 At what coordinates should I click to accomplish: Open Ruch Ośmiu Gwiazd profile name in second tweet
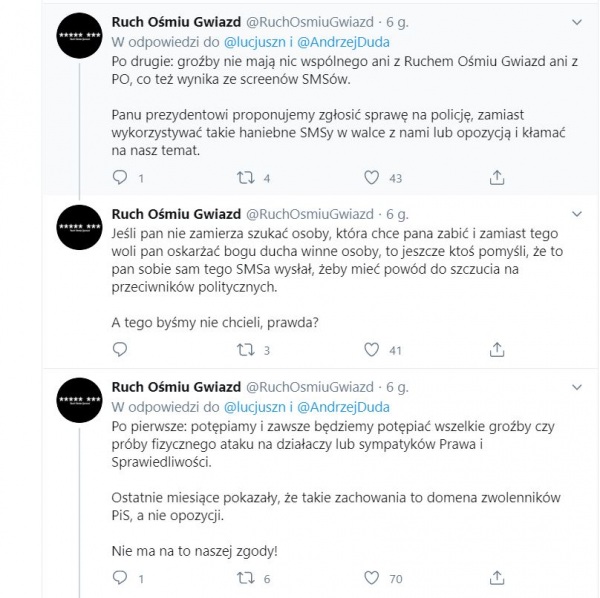coord(175,214)
